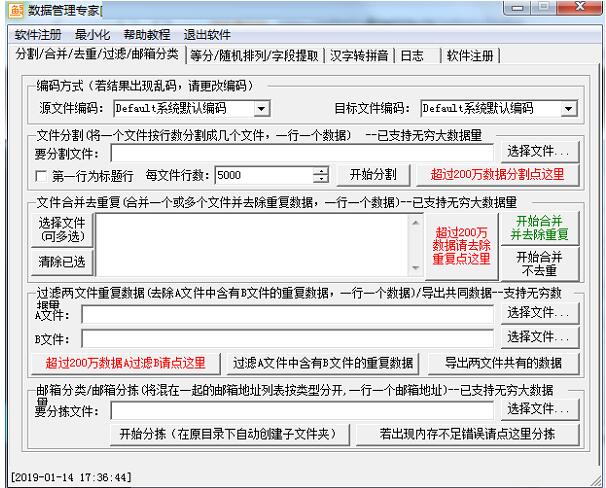Click the B文件 path input field
This screenshot has height=488, width=606.
click(x=288, y=339)
